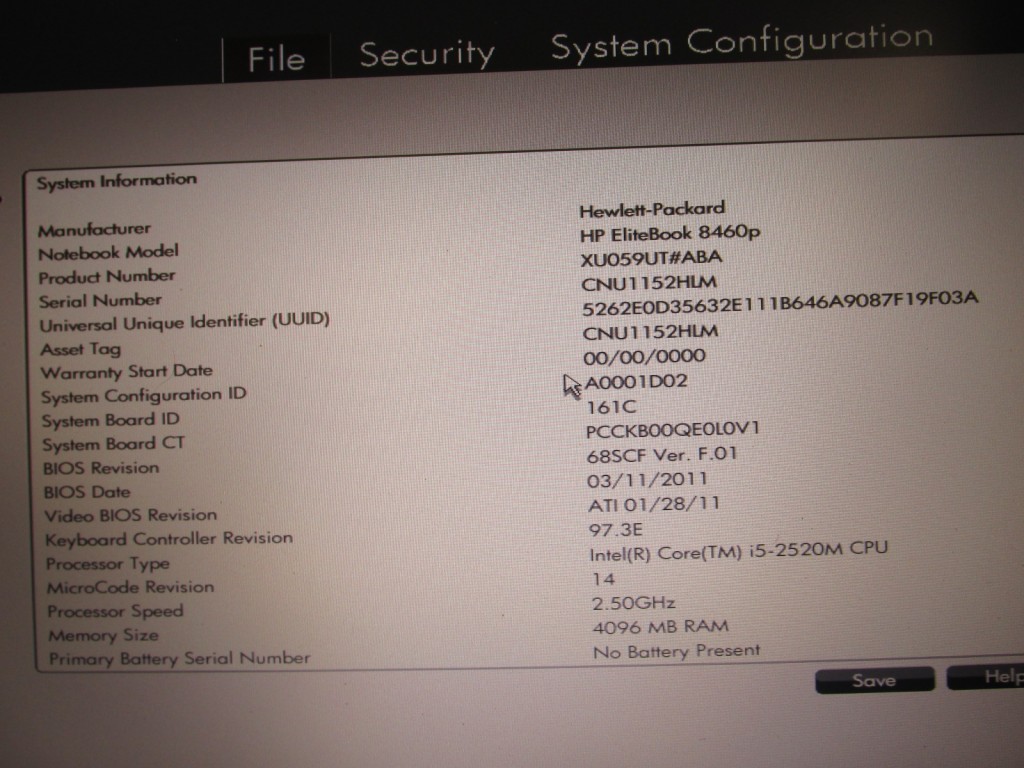Select keyboard controller value 97.3E

click(x=616, y=530)
